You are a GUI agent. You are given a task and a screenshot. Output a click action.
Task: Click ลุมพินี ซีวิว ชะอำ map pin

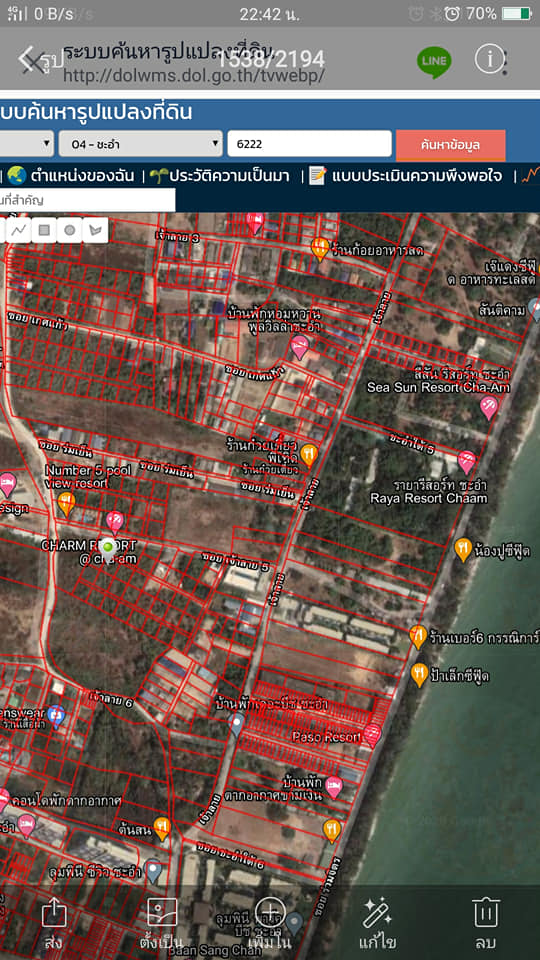154,871
